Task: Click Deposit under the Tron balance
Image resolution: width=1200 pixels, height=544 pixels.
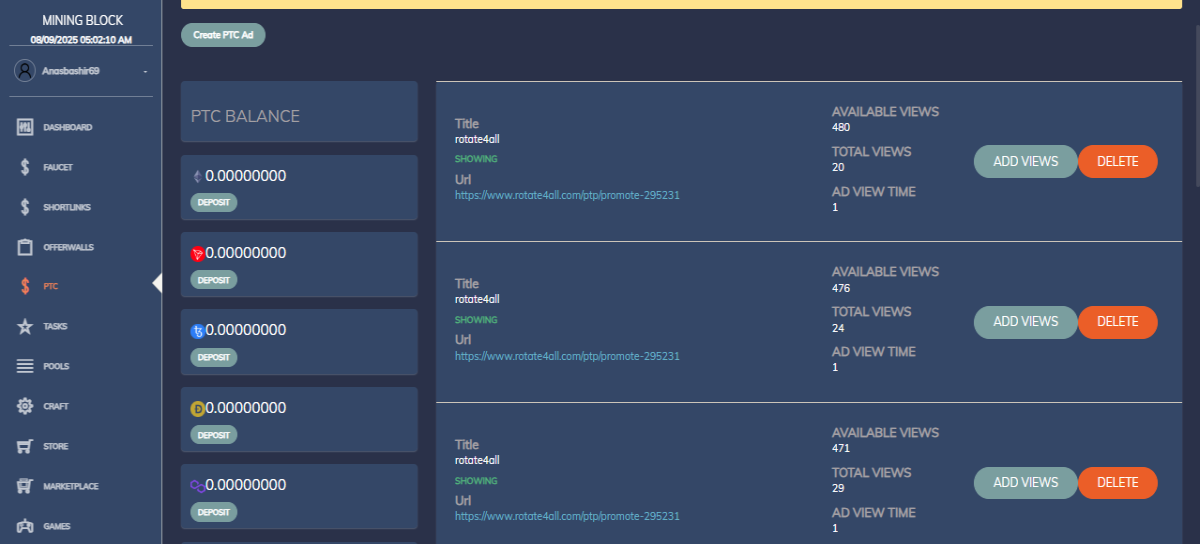Action: (213, 280)
